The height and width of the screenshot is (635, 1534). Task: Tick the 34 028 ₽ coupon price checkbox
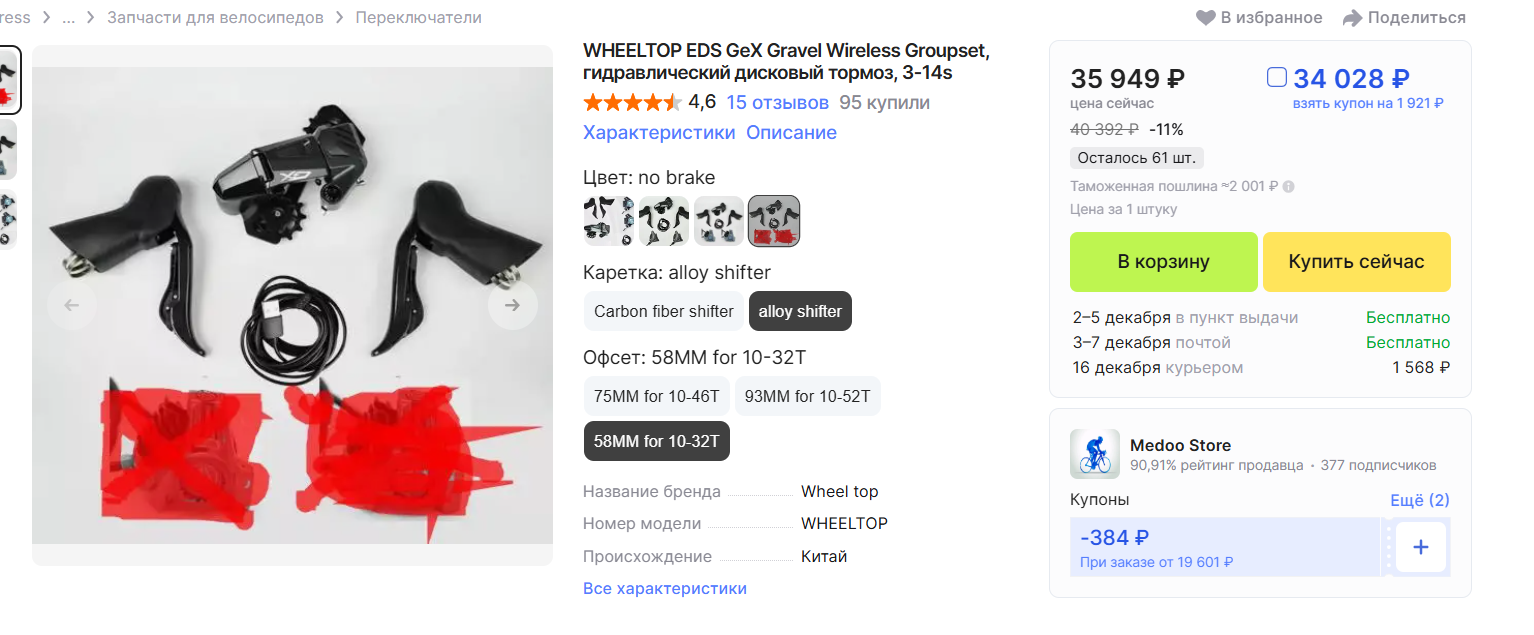click(x=1276, y=77)
